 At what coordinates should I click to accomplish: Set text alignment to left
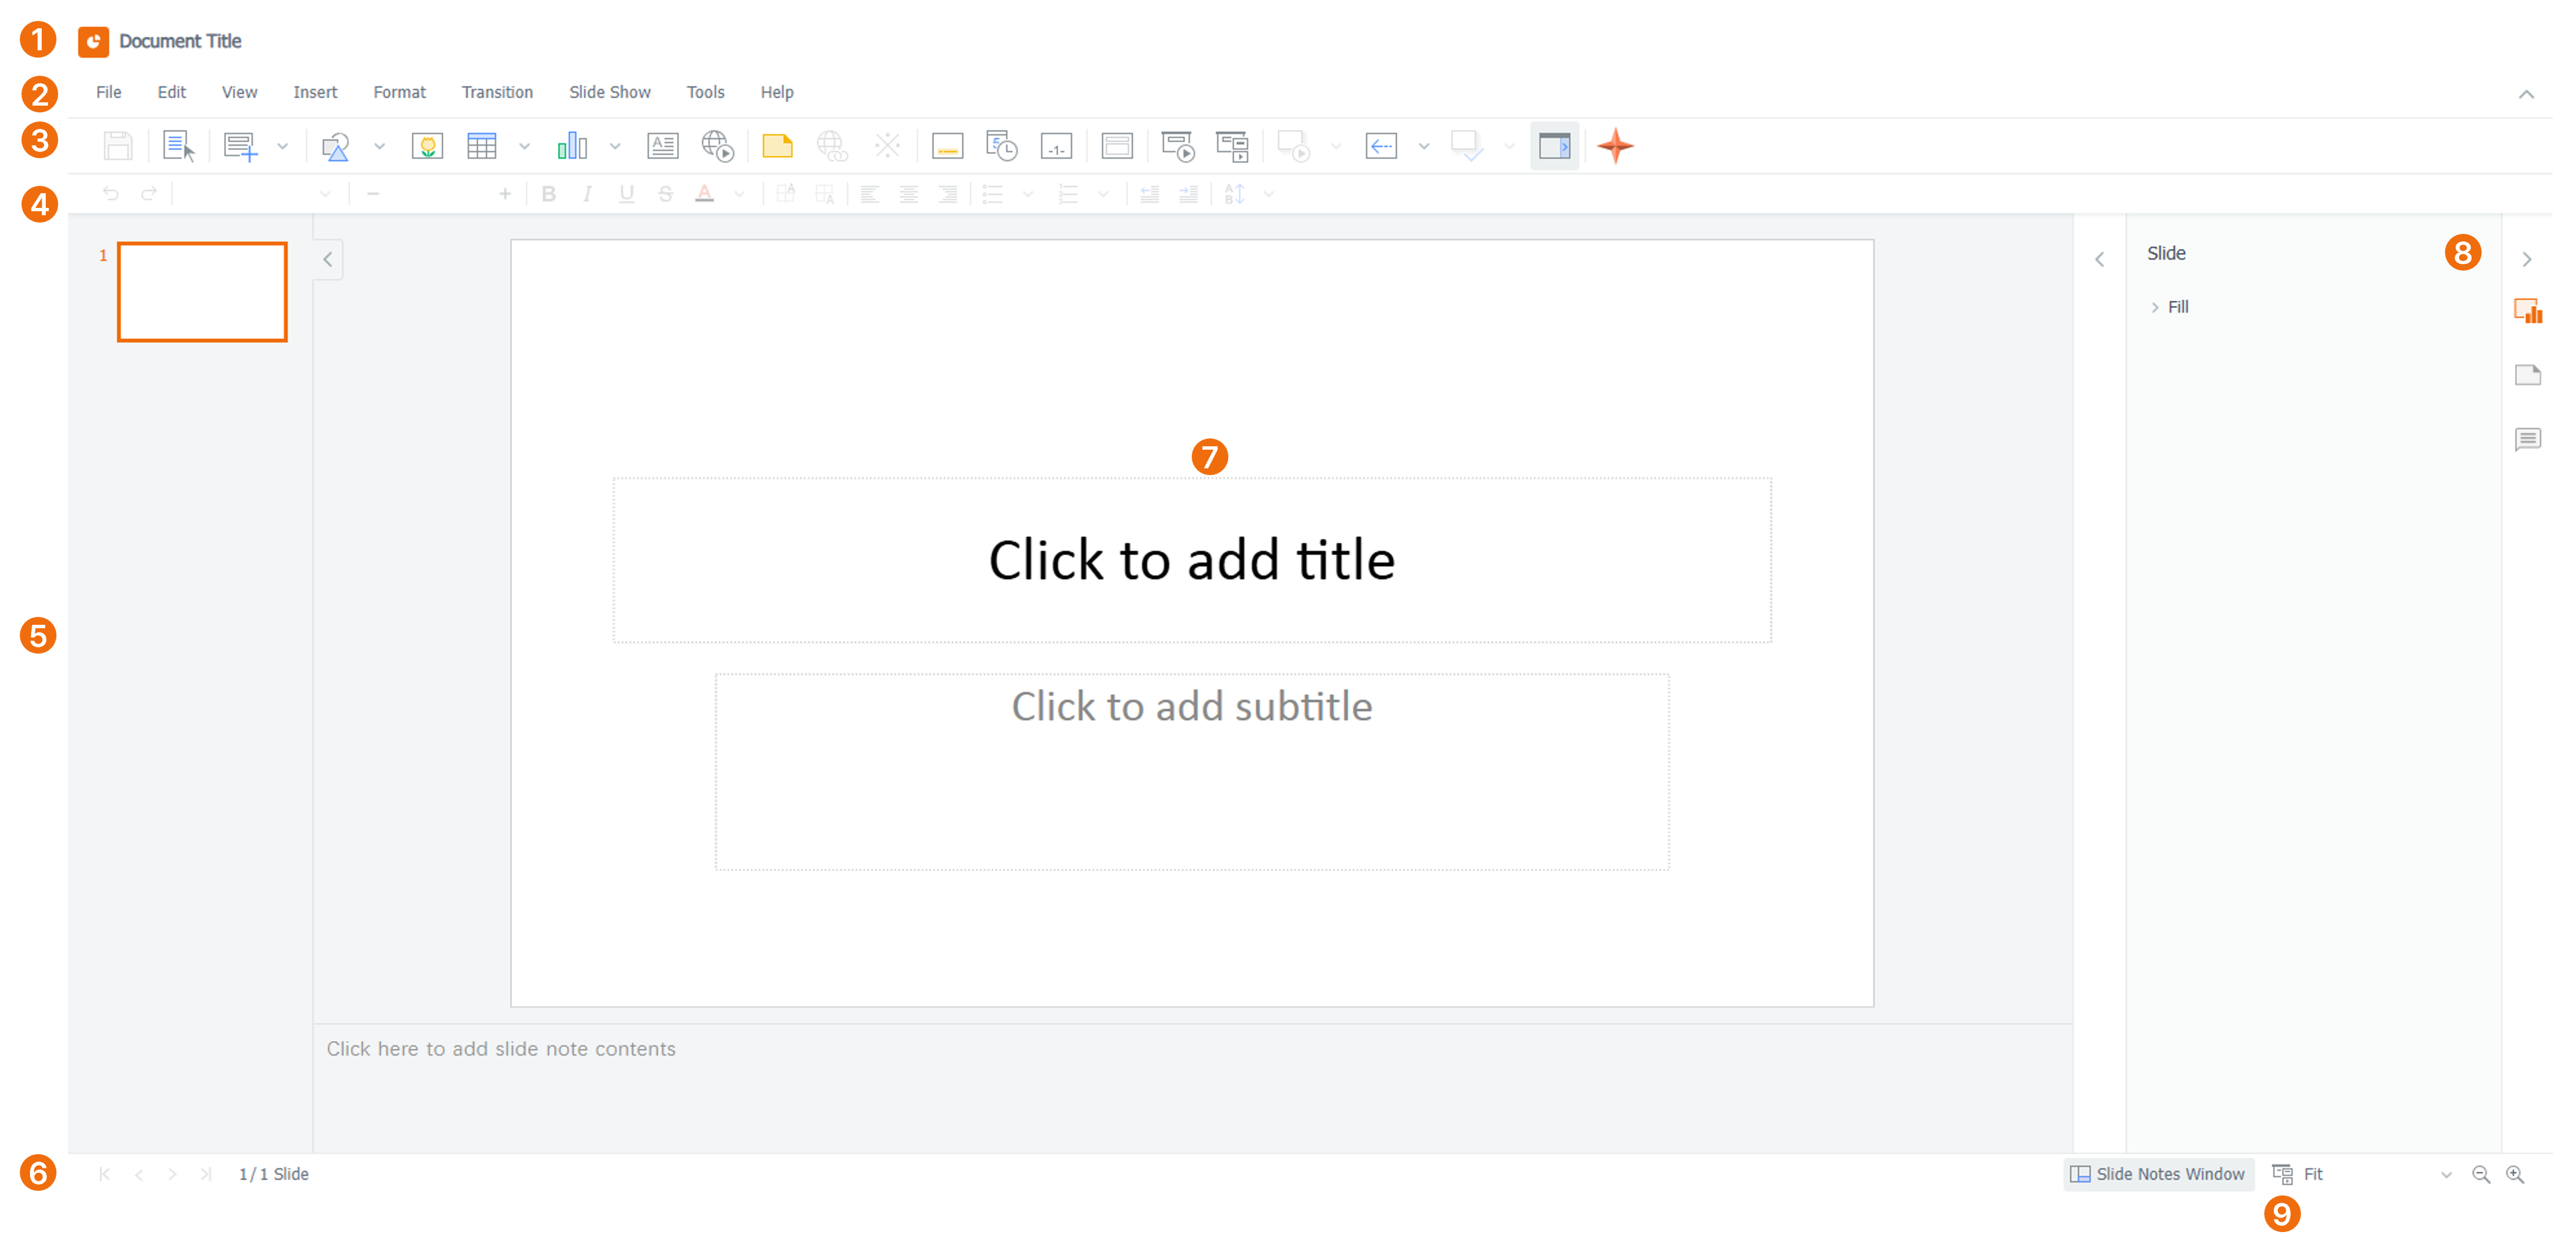point(869,194)
